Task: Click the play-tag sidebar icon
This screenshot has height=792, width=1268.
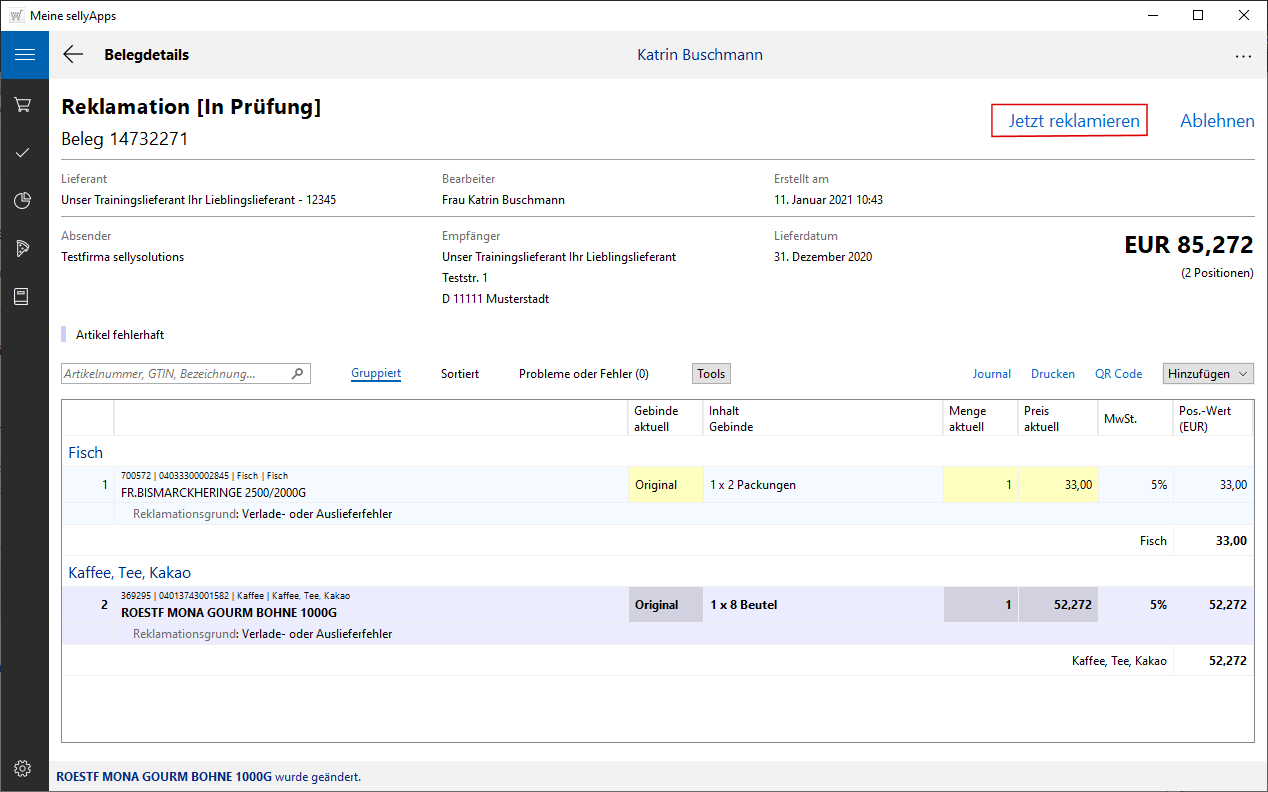Action: click(23, 248)
